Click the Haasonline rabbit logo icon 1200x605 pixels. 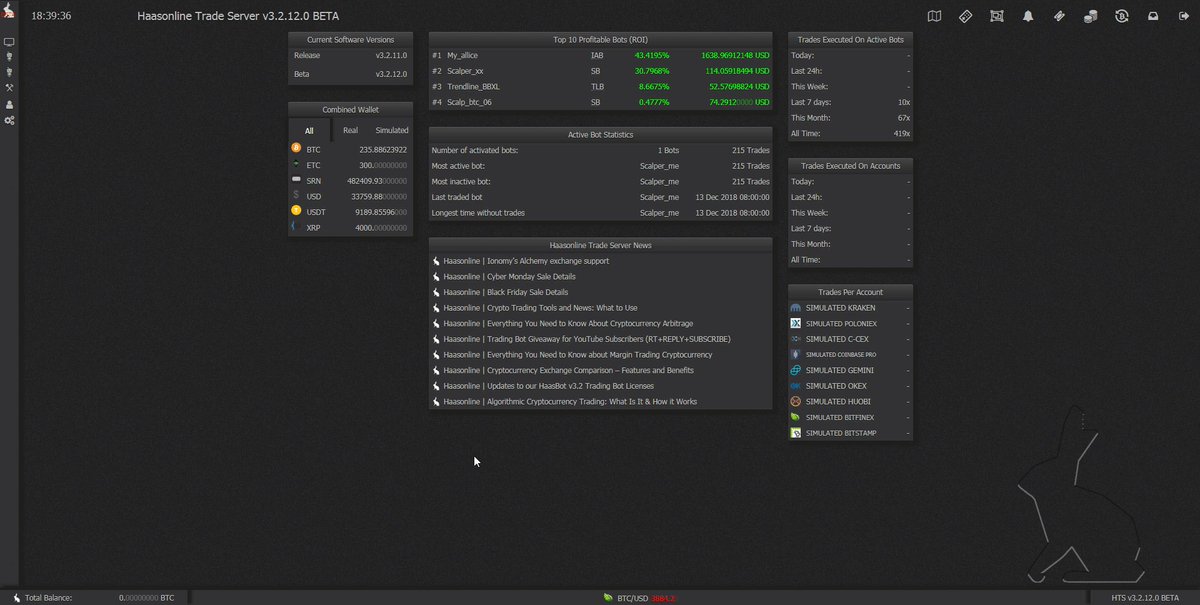click(9, 12)
